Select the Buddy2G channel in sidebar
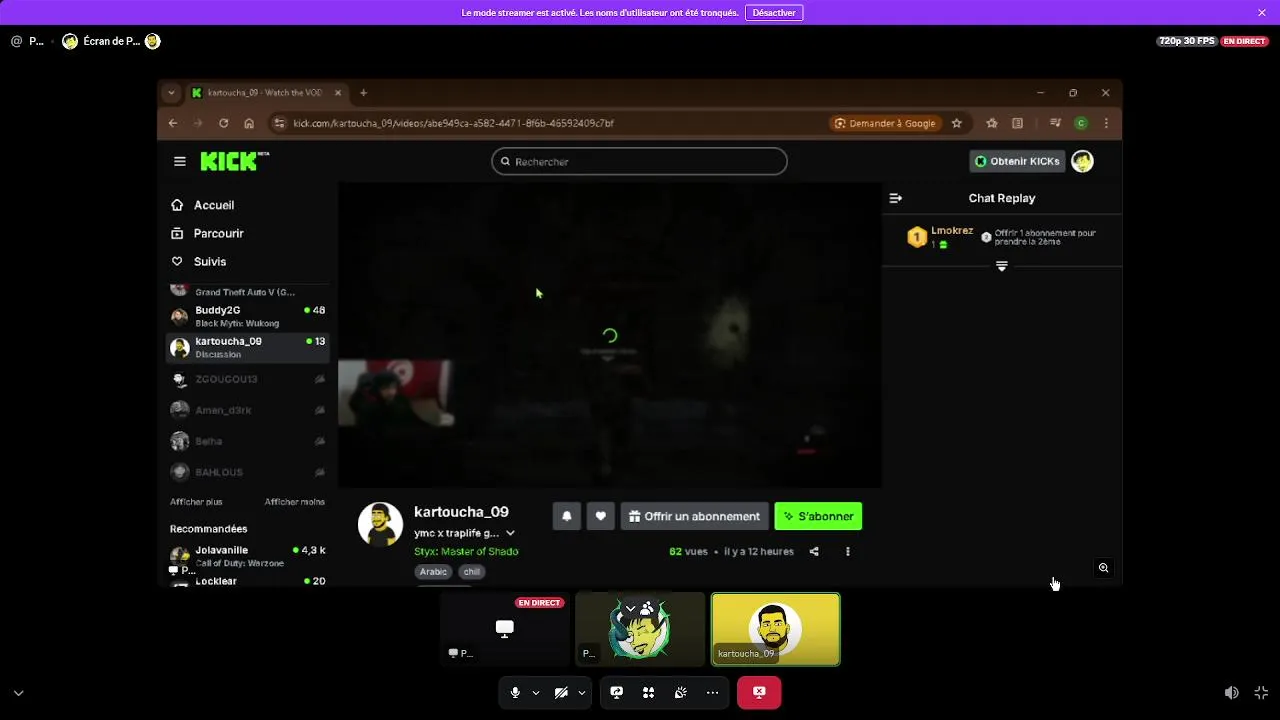 pos(248,316)
